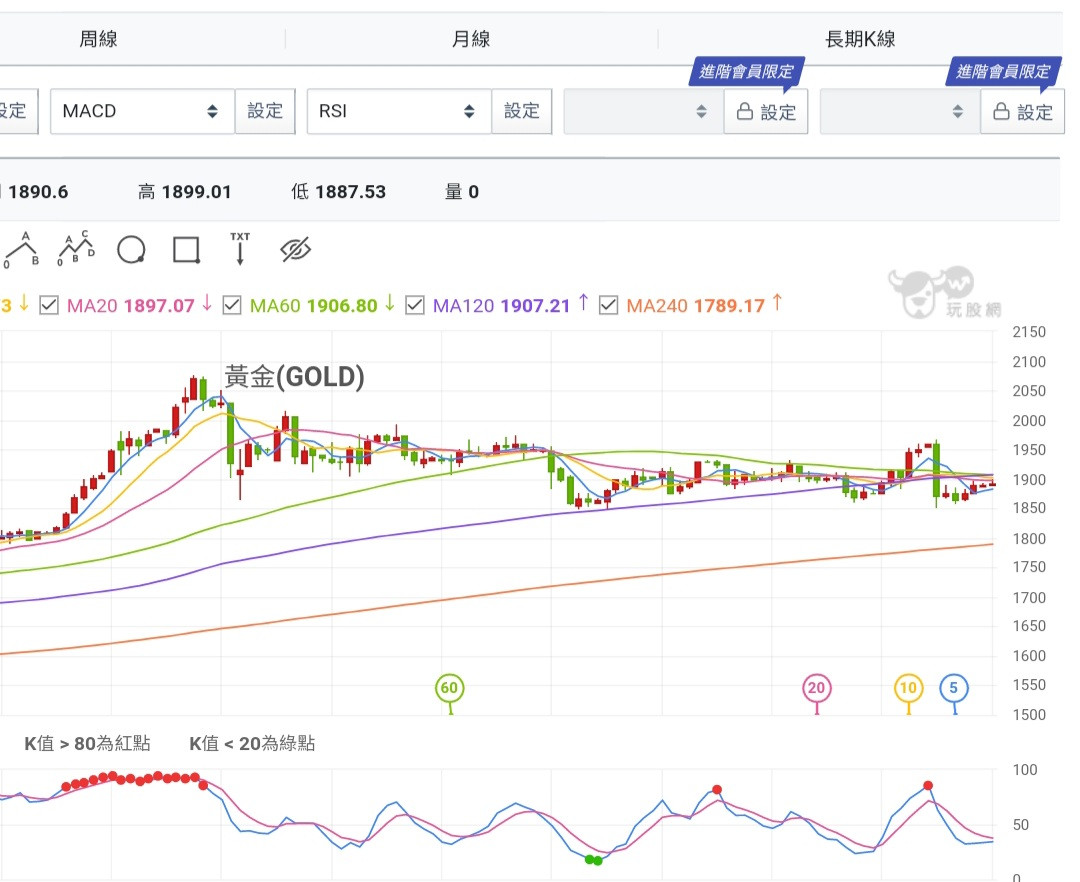Select the TXT text annotation tool
Viewport: 1080px width, 882px height.
[240, 249]
